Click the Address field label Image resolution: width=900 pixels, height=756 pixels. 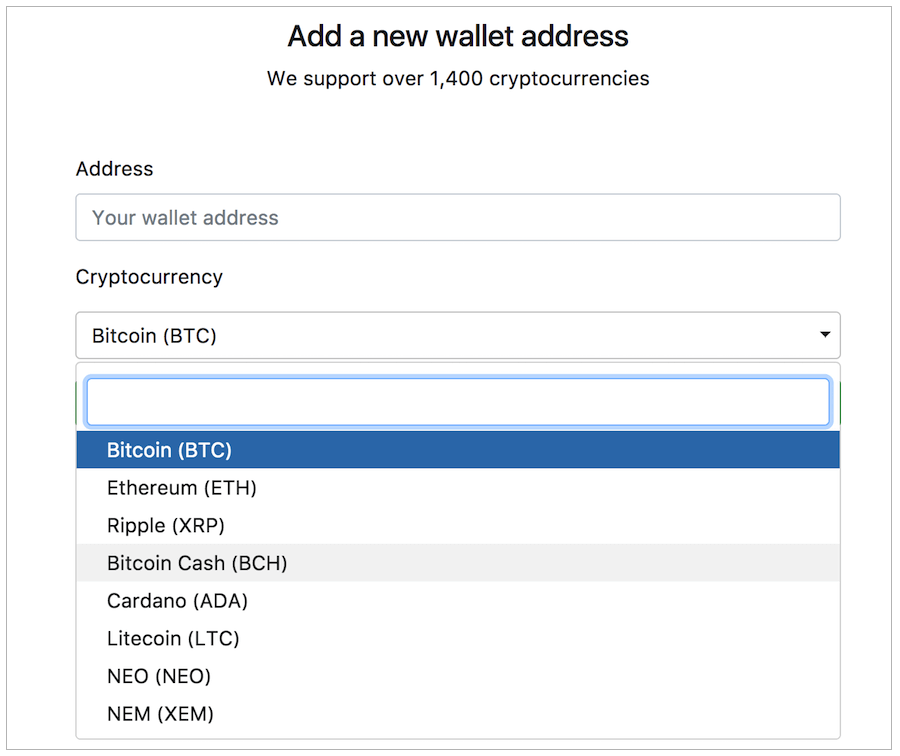click(115, 169)
